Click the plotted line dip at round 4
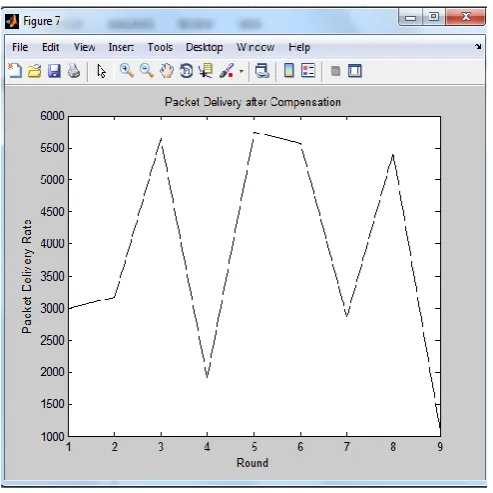 207,376
